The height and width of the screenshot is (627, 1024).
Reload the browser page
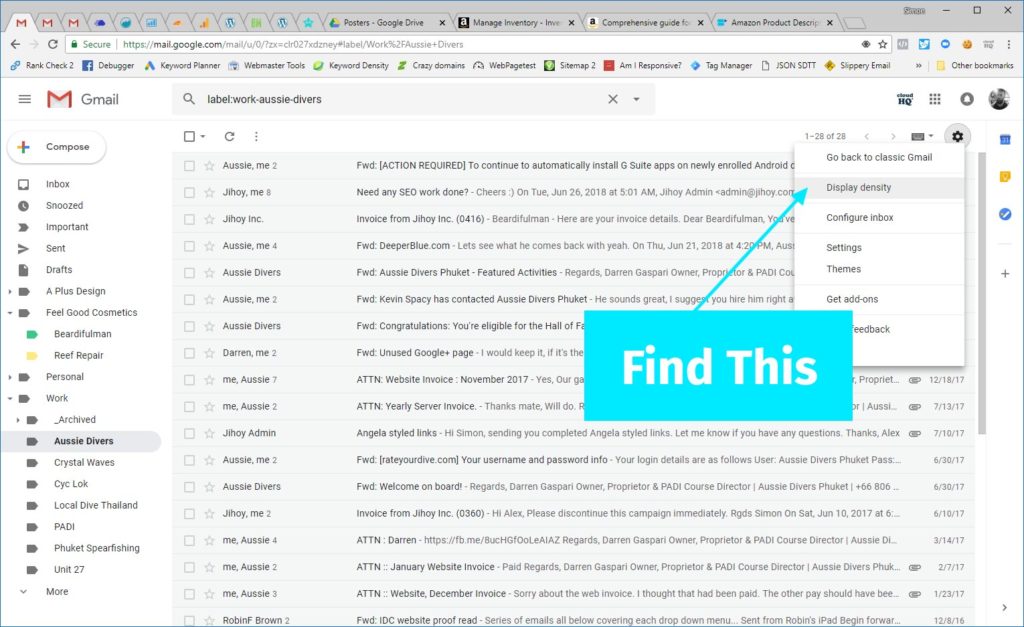tap(53, 44)
